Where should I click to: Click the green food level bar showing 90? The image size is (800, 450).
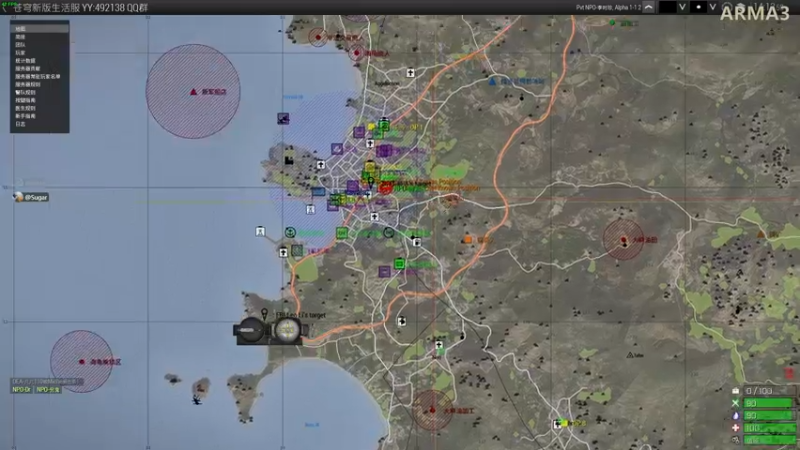pos(769,403)
